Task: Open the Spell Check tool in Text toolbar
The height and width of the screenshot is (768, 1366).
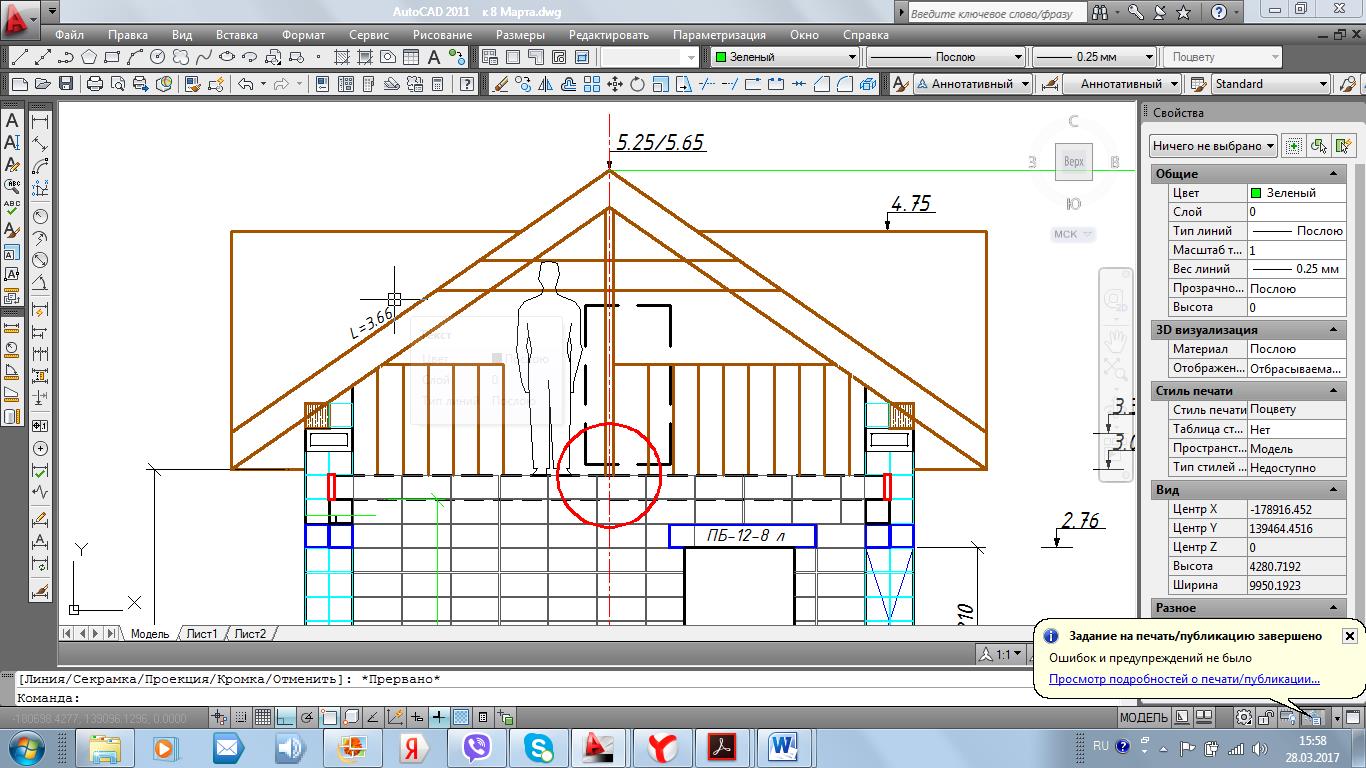Action: 13,207
